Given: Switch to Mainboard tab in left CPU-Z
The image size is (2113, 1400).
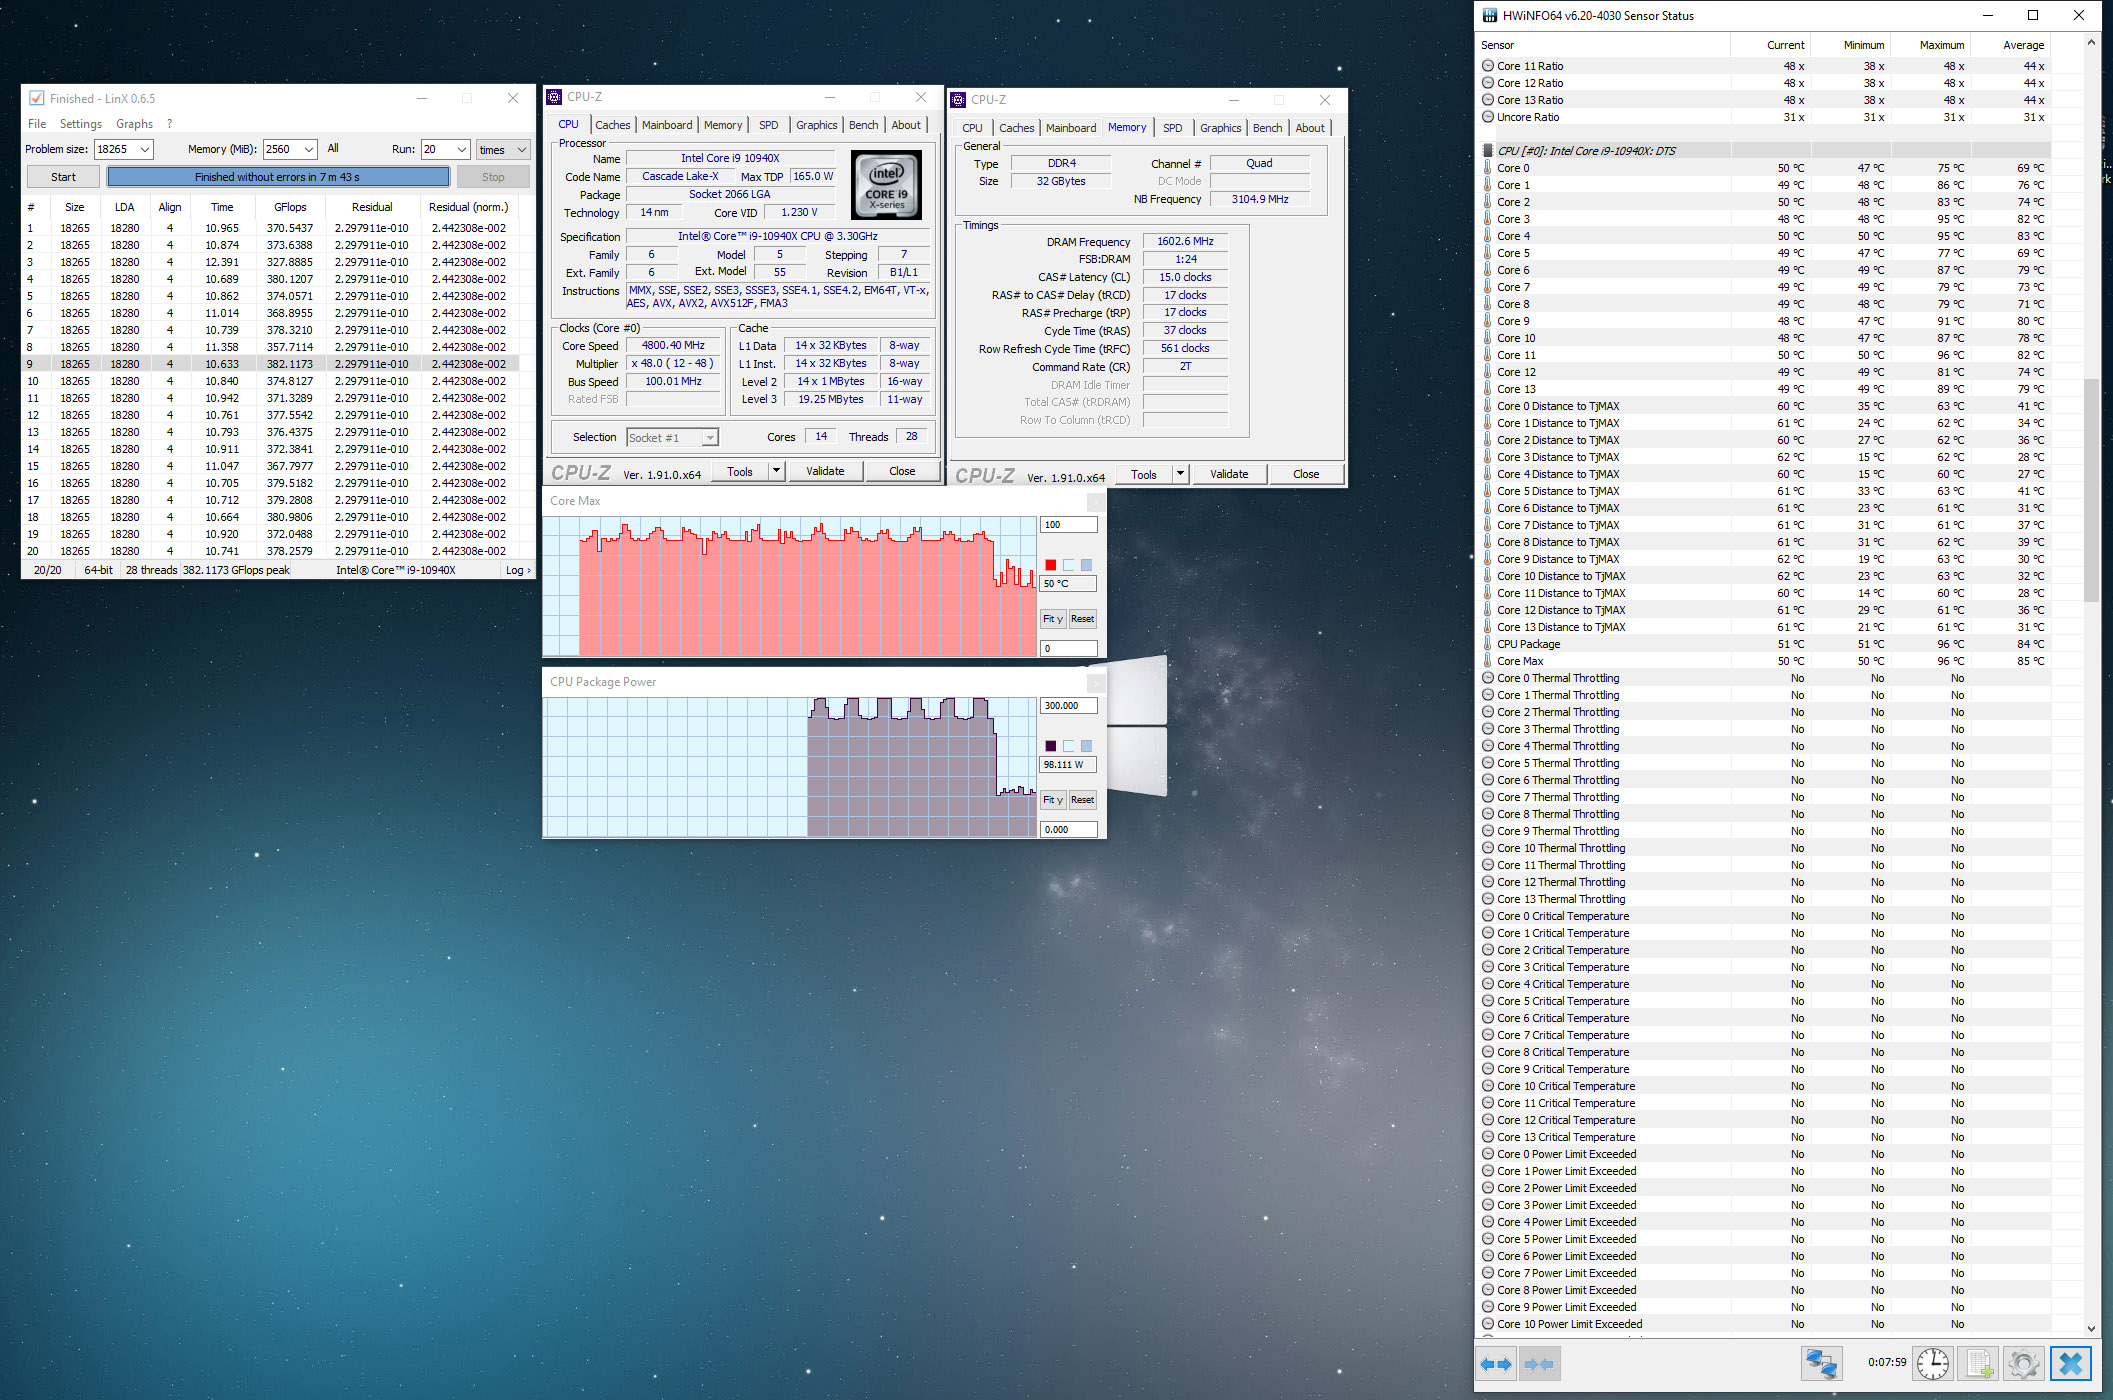Looking at the screenshot, I should pos(666,125).
